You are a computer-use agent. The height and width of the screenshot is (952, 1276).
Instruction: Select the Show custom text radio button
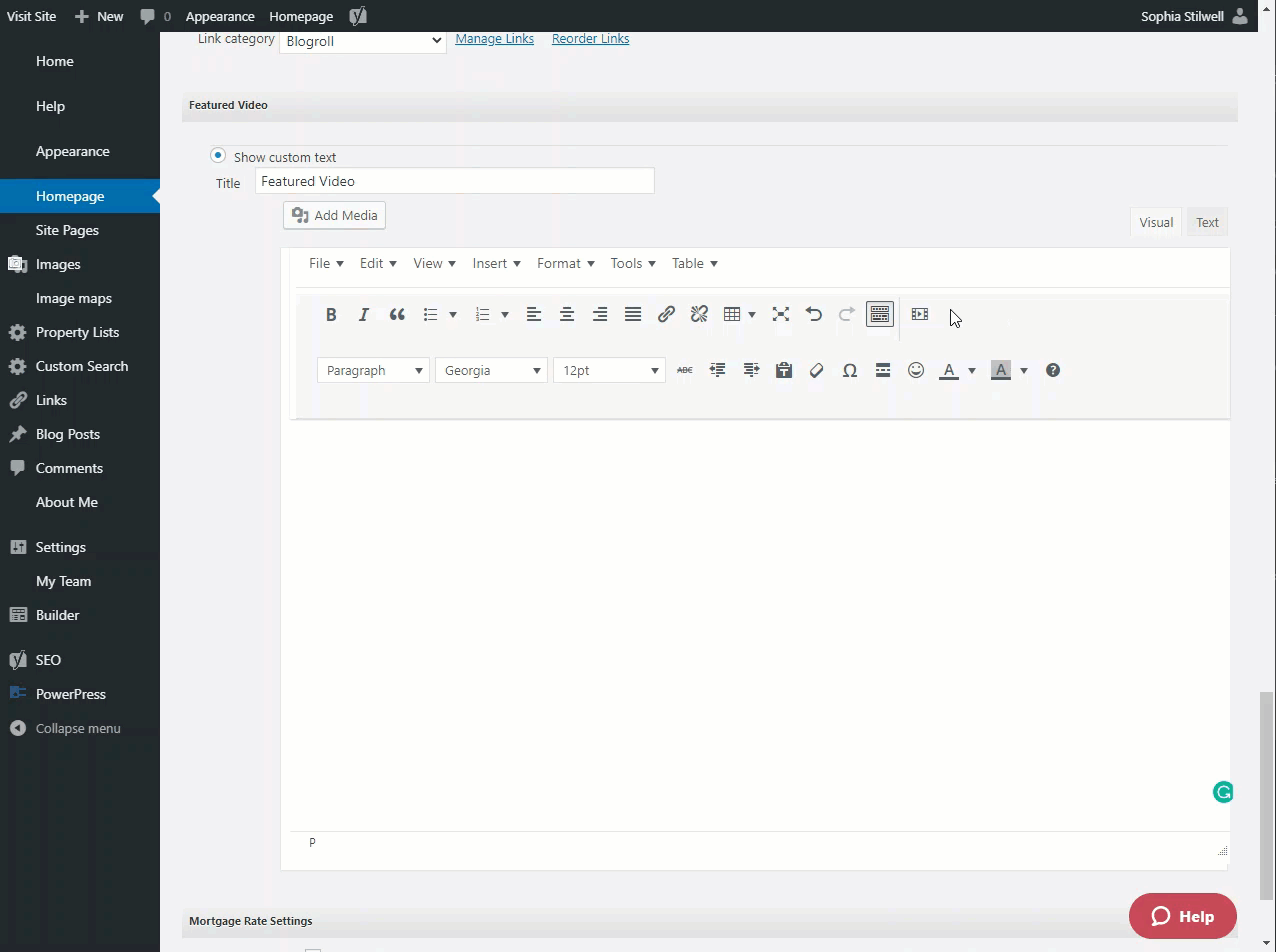click(218, 156)
